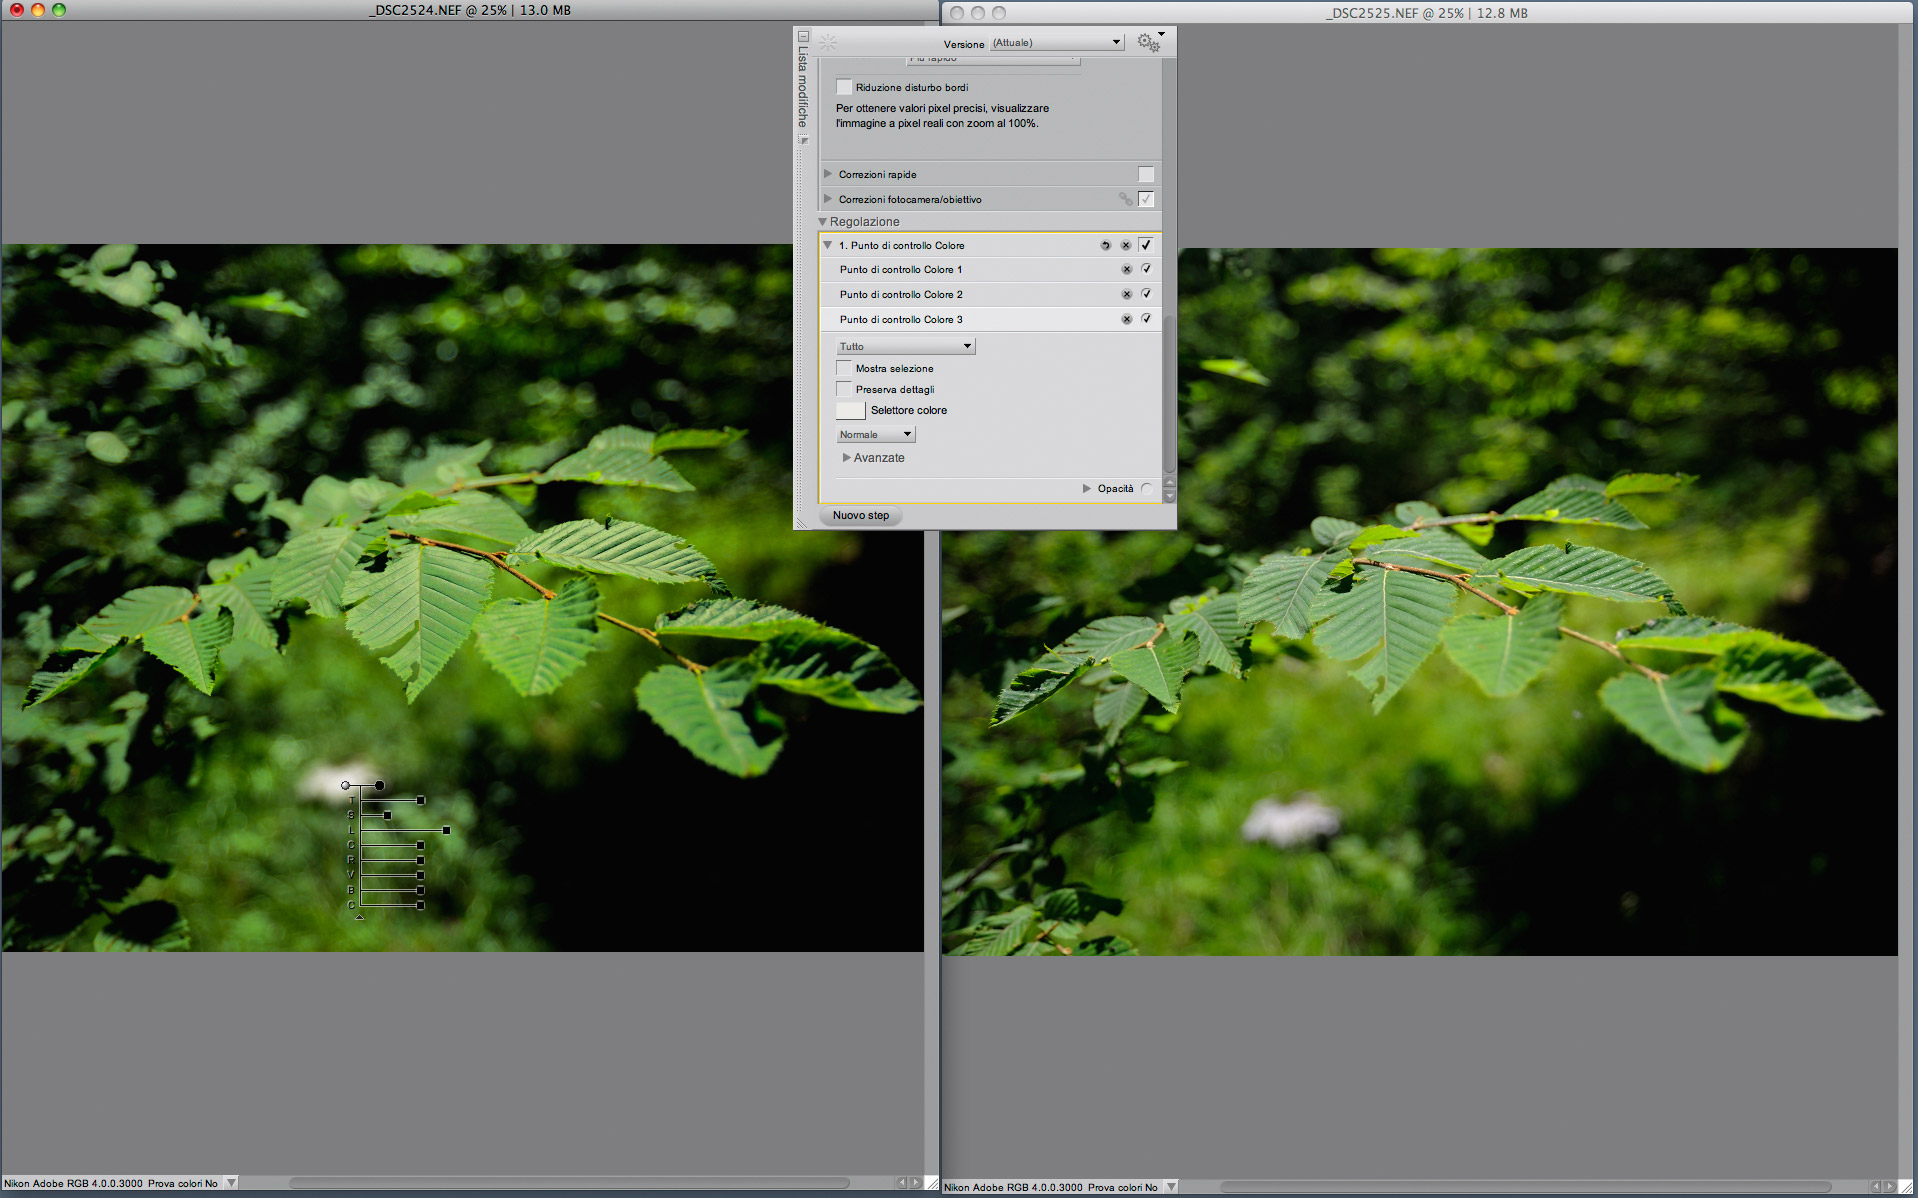This screenshot has height=1198, width=1918.
Task: Click the reset arrow on step 1
Action: [x=1105, y=245]
